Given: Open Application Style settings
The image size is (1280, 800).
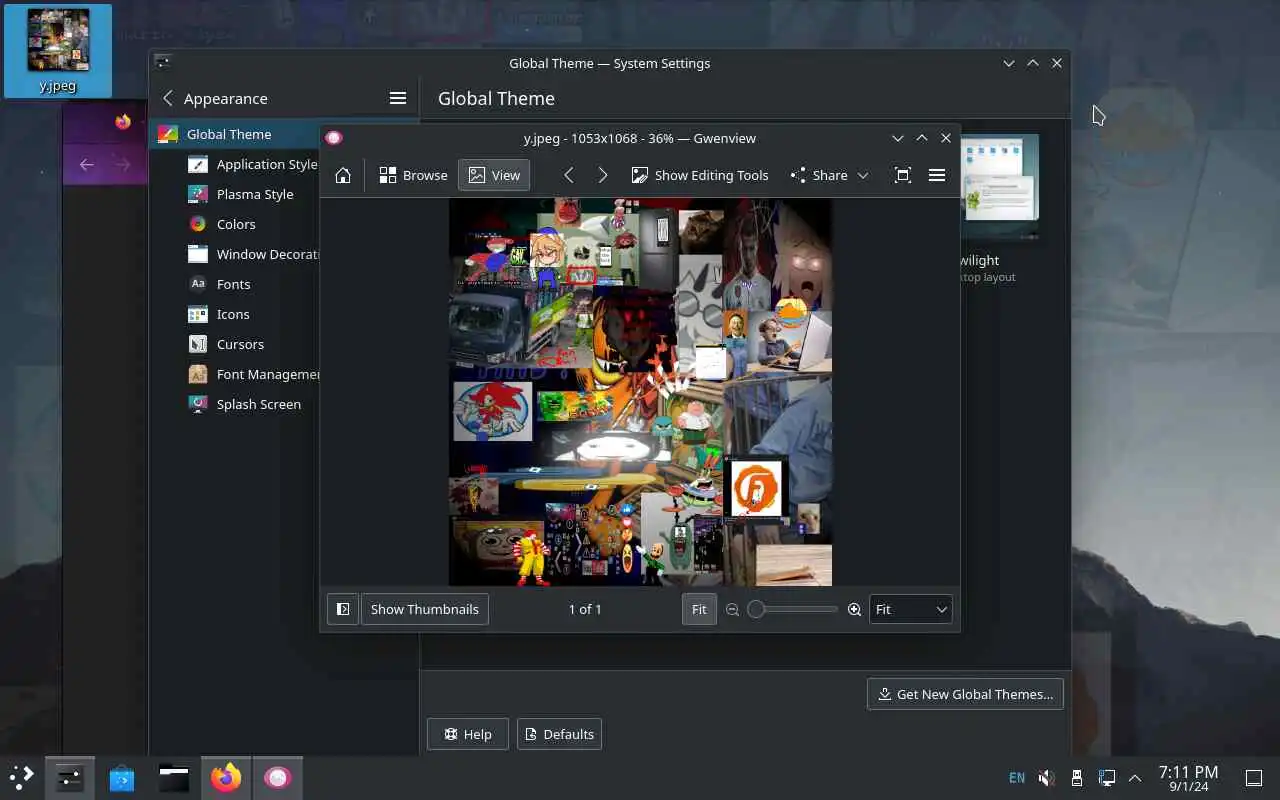Looking at the screenshot, I should [253, 164].
